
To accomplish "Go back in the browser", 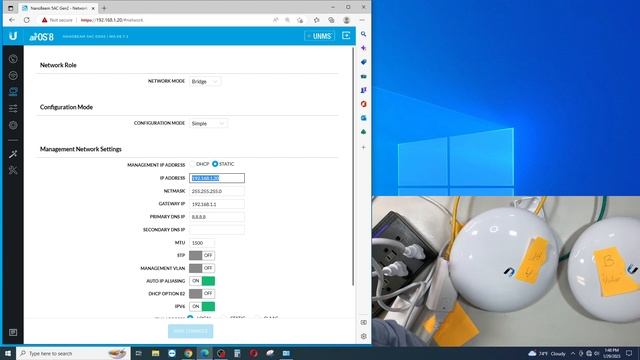I will click(x=12, y=20).
